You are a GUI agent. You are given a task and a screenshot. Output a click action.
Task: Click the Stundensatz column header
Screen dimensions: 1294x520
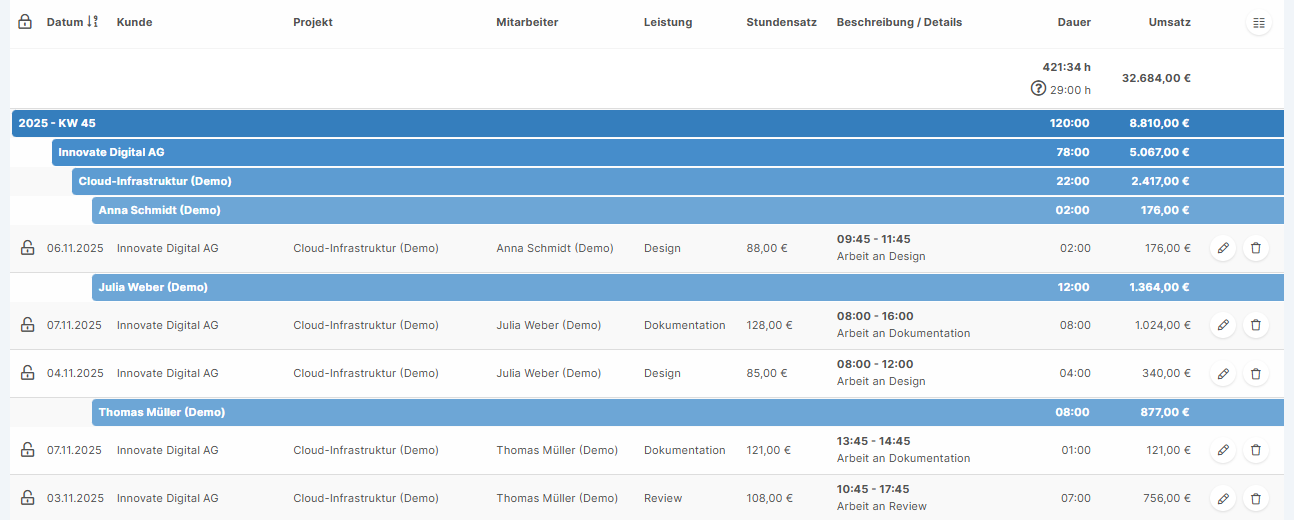(781, 22)
